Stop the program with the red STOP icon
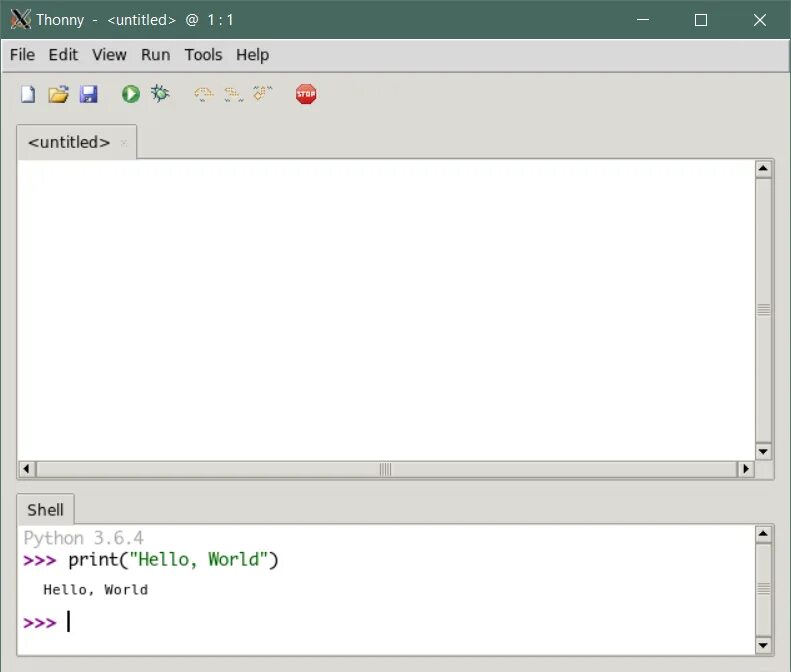791x672 pixels. click(306, 94)
